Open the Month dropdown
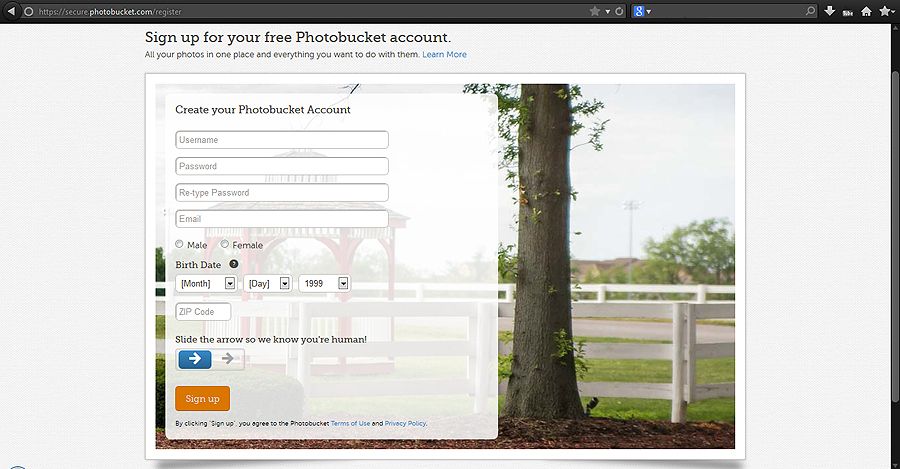Viewport: 900px width, 469px height. (205, 283)
